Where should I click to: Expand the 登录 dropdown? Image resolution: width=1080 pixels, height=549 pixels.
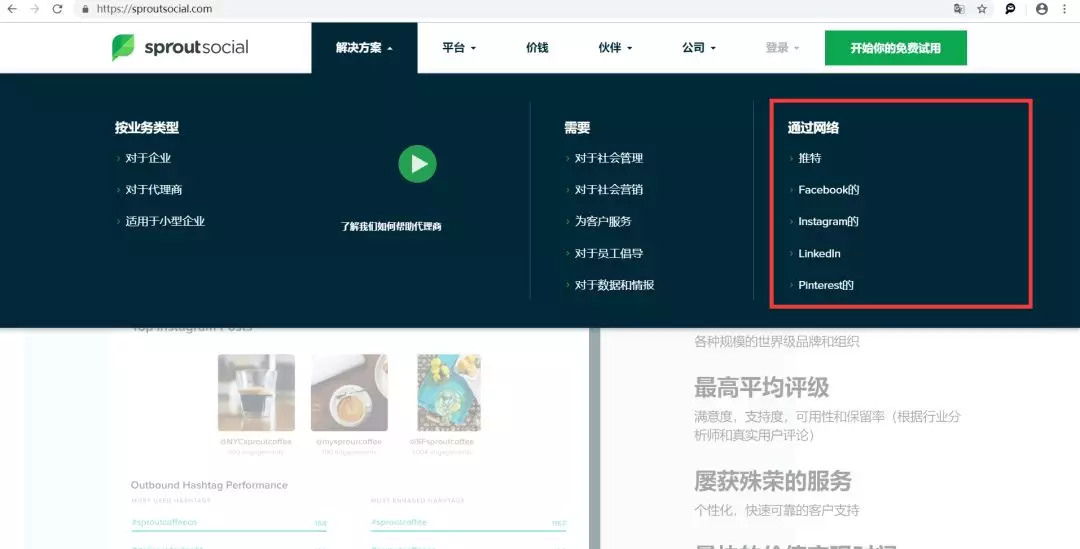tap(782, 48)
